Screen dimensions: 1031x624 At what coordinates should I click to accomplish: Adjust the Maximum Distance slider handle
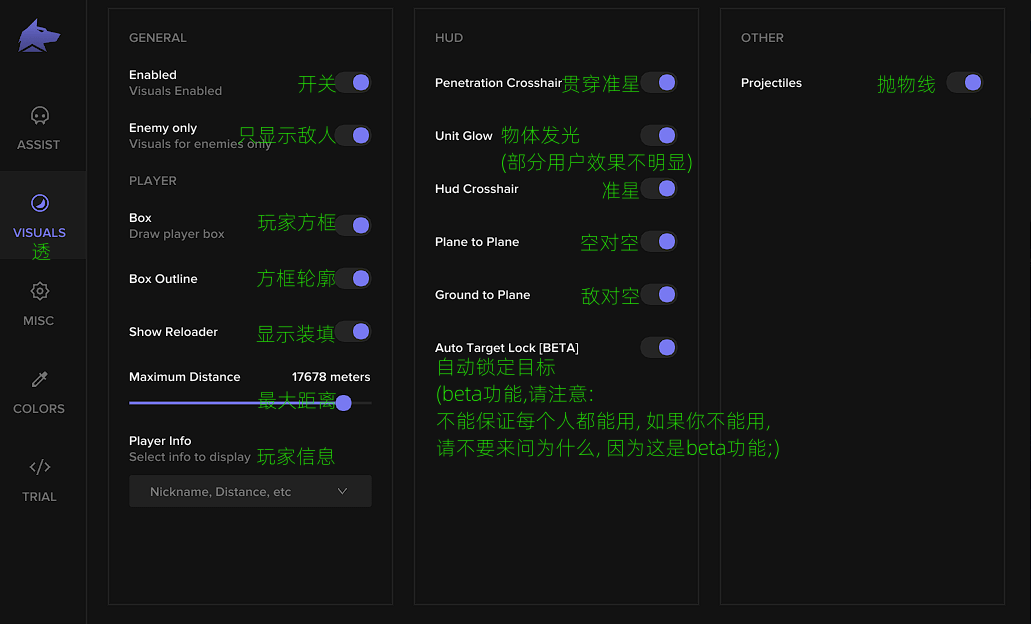pos(343,403)
